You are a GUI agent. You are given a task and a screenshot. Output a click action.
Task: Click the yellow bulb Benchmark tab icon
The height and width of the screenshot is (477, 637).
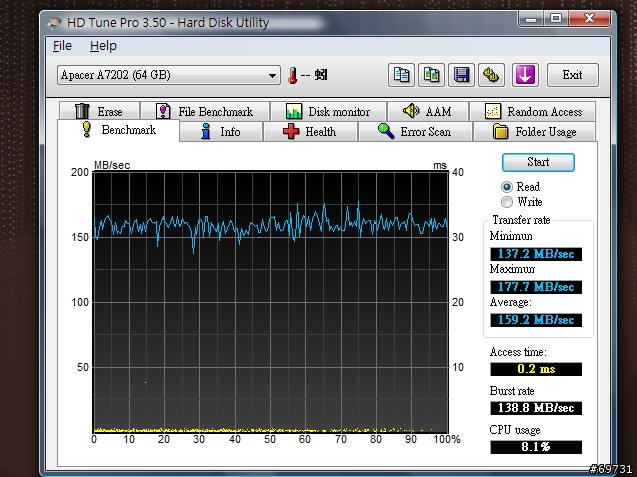[87, 129]
